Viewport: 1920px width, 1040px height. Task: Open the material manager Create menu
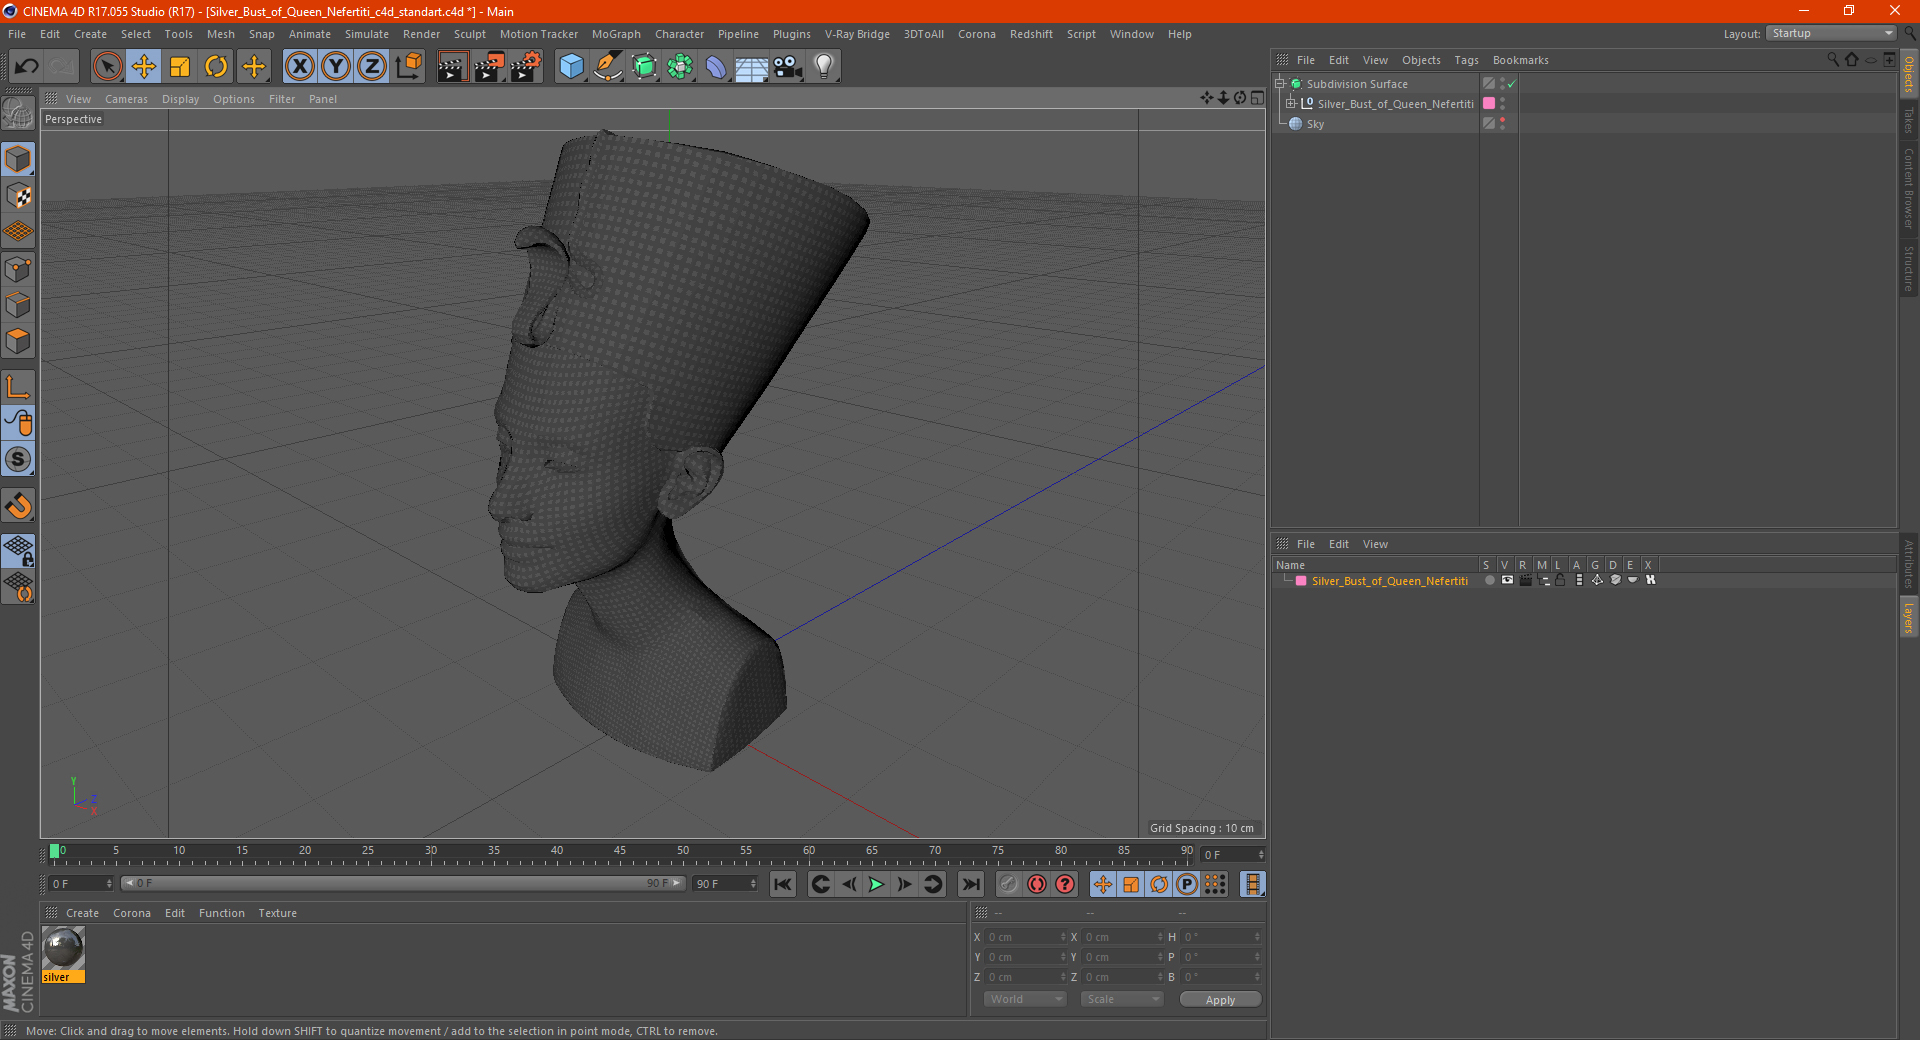pyautogui.click(x=82, y=913)
